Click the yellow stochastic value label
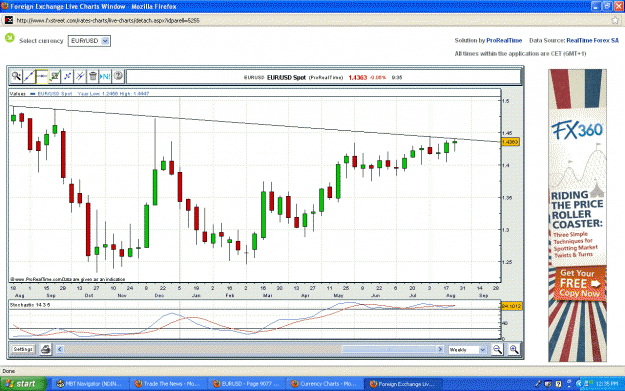 511,306
